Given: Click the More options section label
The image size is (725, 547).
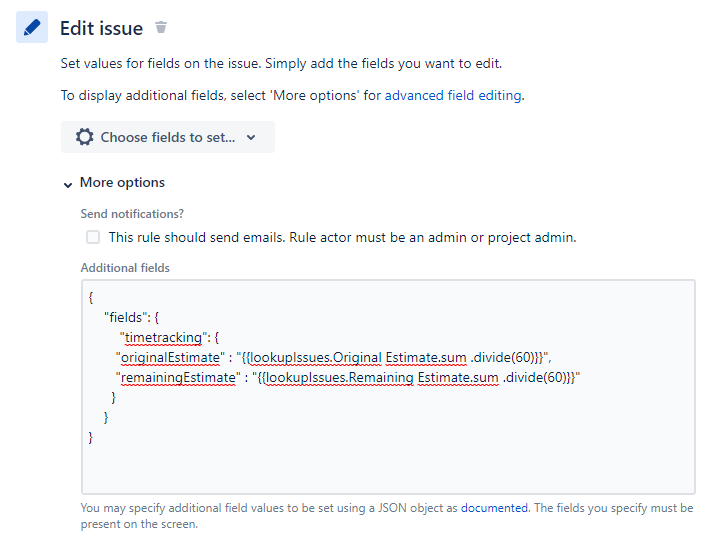Looking at the screenshot, I should tap(122, 182).
